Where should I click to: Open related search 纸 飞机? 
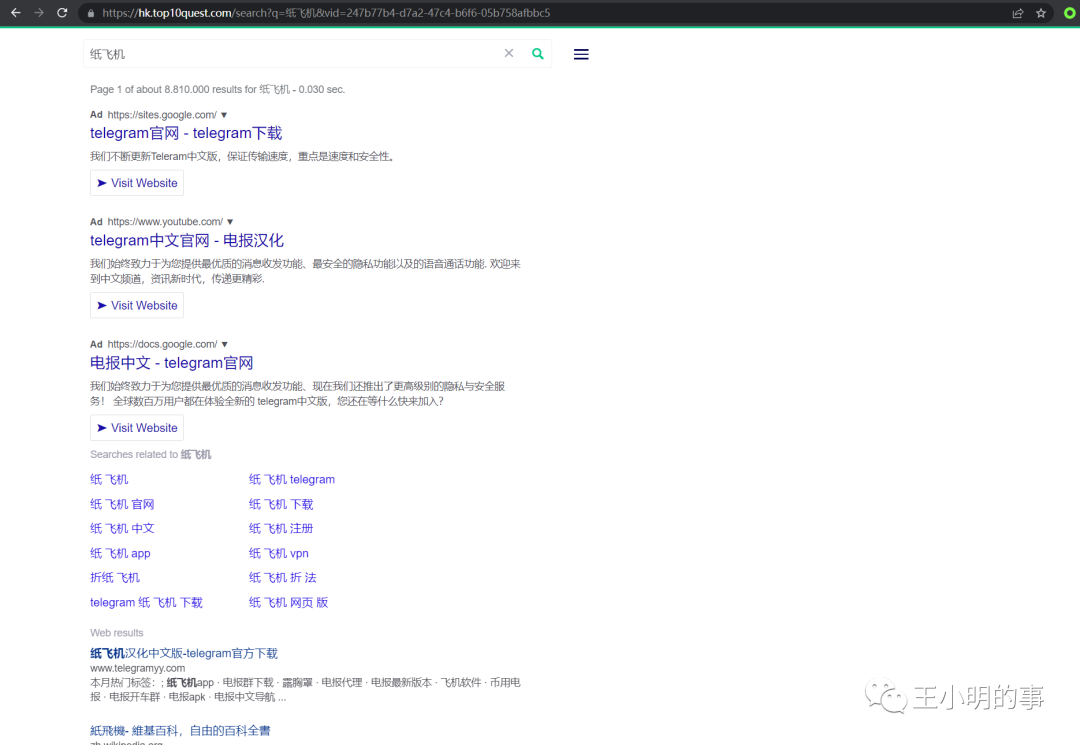109,479
